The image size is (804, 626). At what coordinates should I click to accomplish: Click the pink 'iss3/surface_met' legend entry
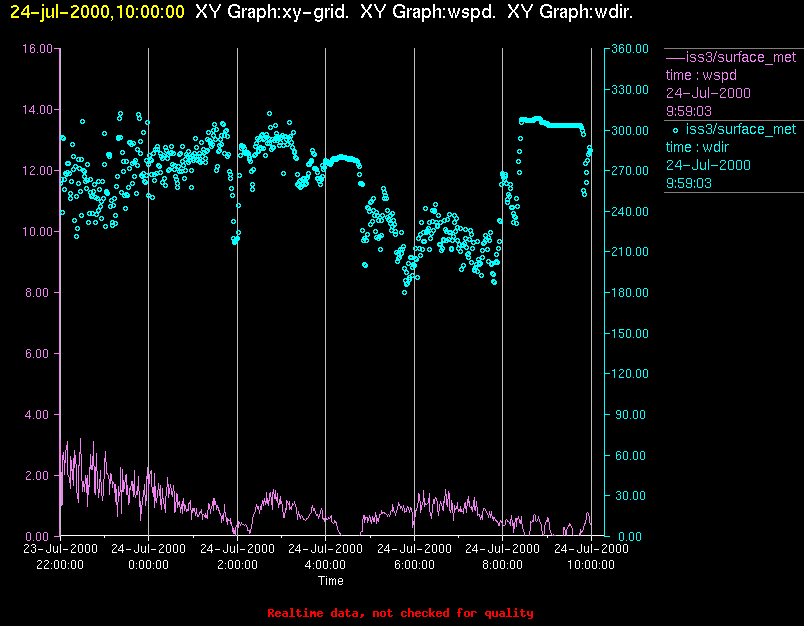click(740, 57)
